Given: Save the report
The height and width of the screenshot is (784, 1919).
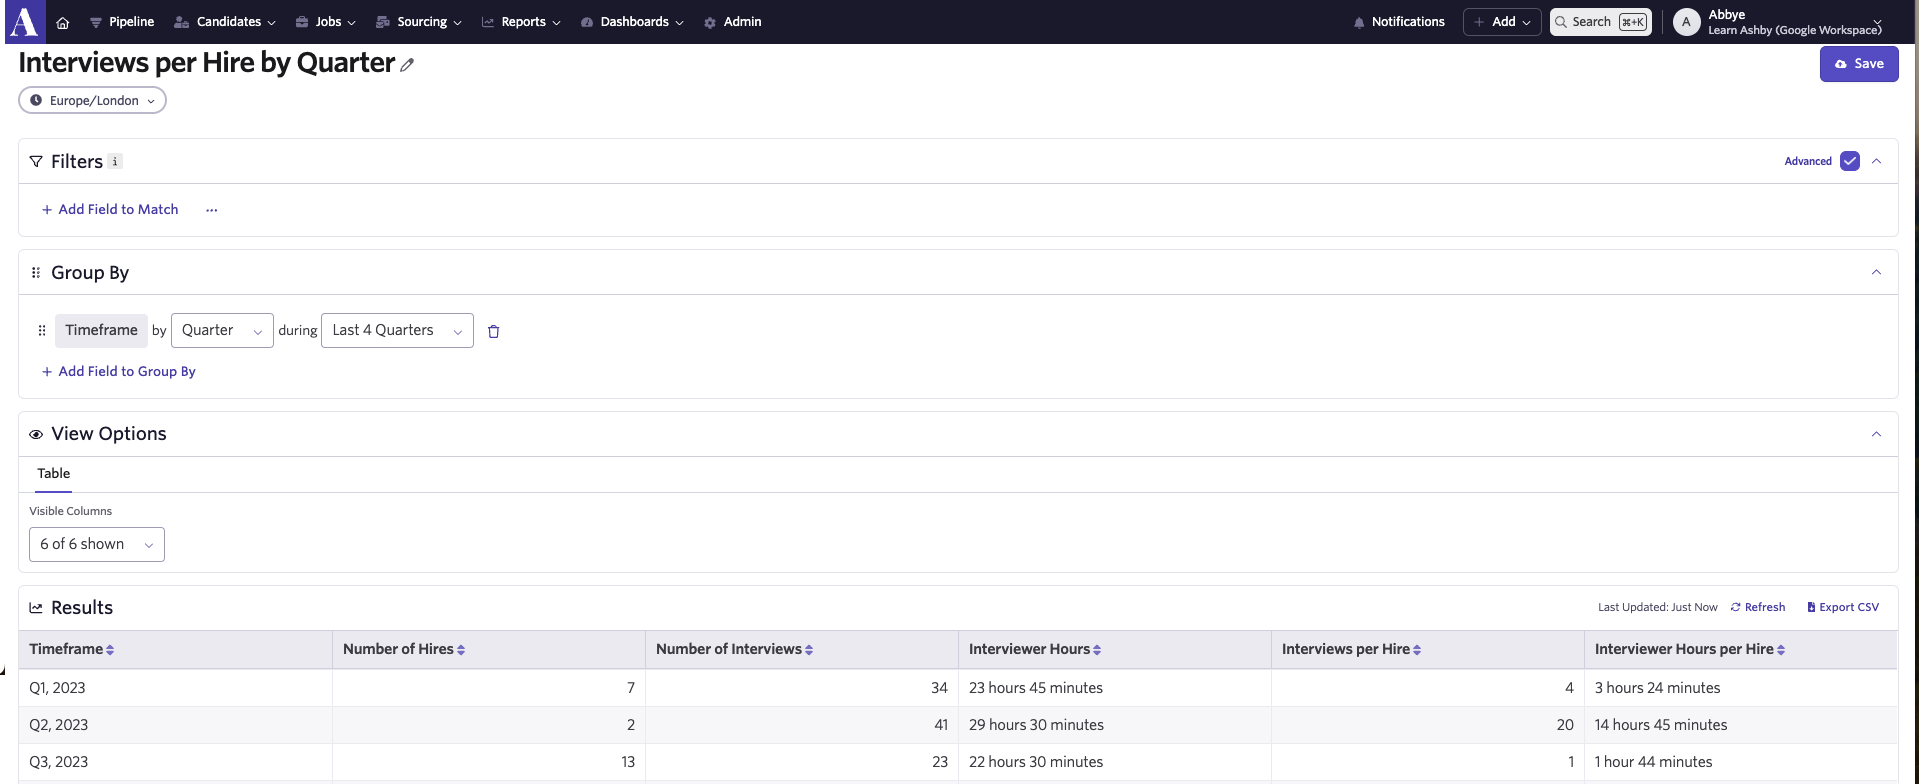Looking at the screenshot, I should tap(1859, 64).
